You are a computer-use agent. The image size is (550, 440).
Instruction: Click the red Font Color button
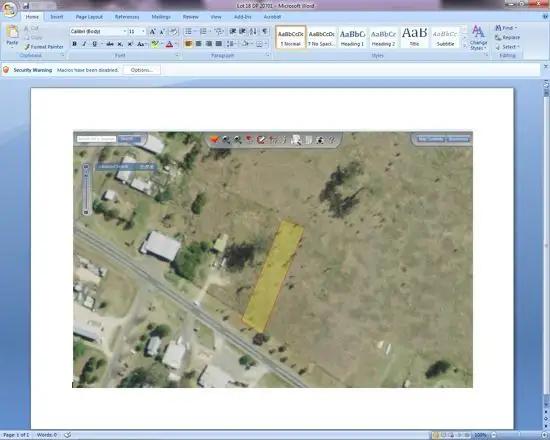[169, 44]
